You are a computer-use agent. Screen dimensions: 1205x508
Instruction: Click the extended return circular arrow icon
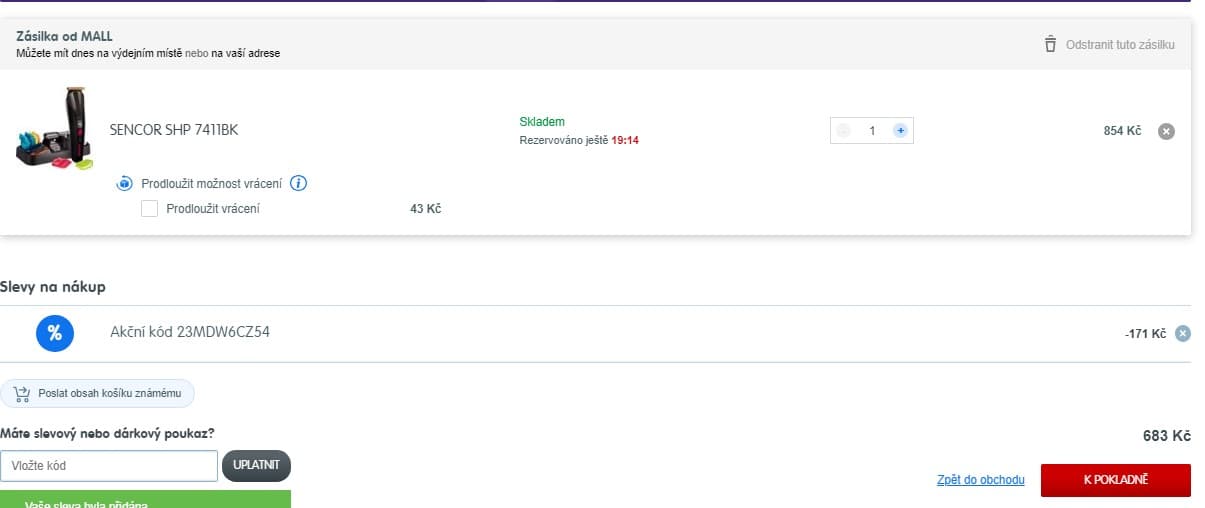point(124,183)
